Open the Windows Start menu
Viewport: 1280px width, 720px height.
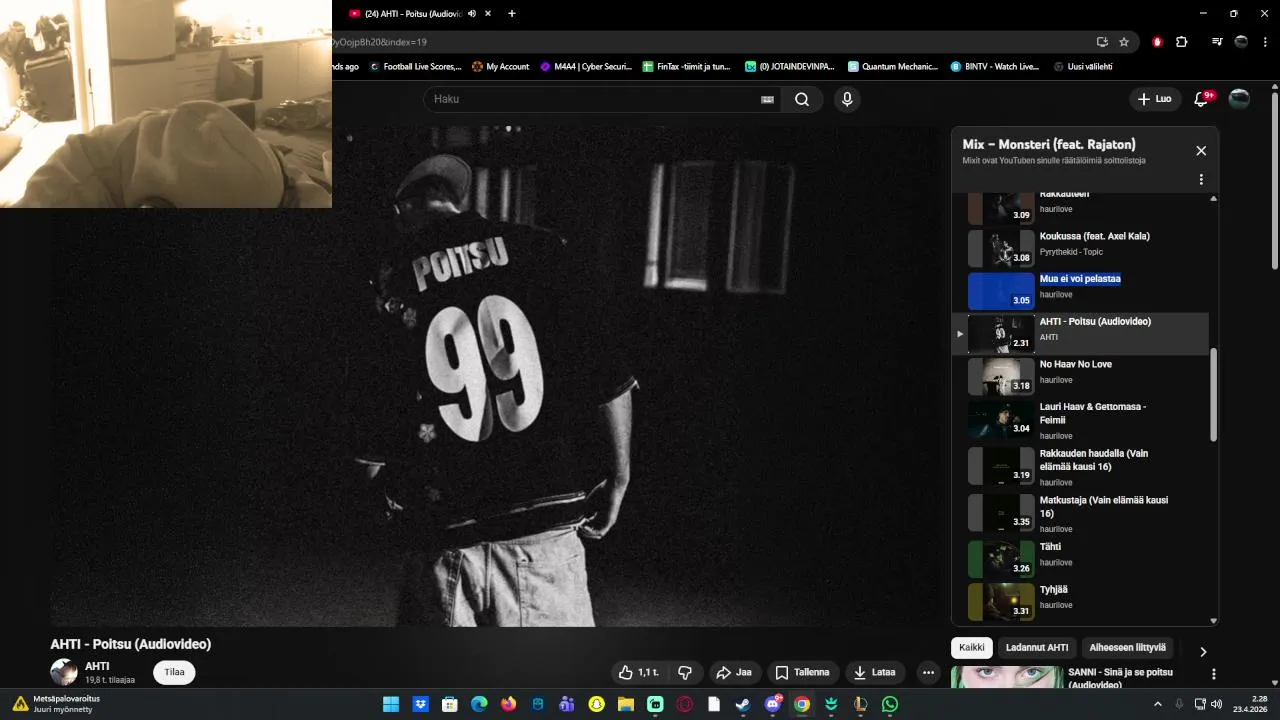pos(391,704)
